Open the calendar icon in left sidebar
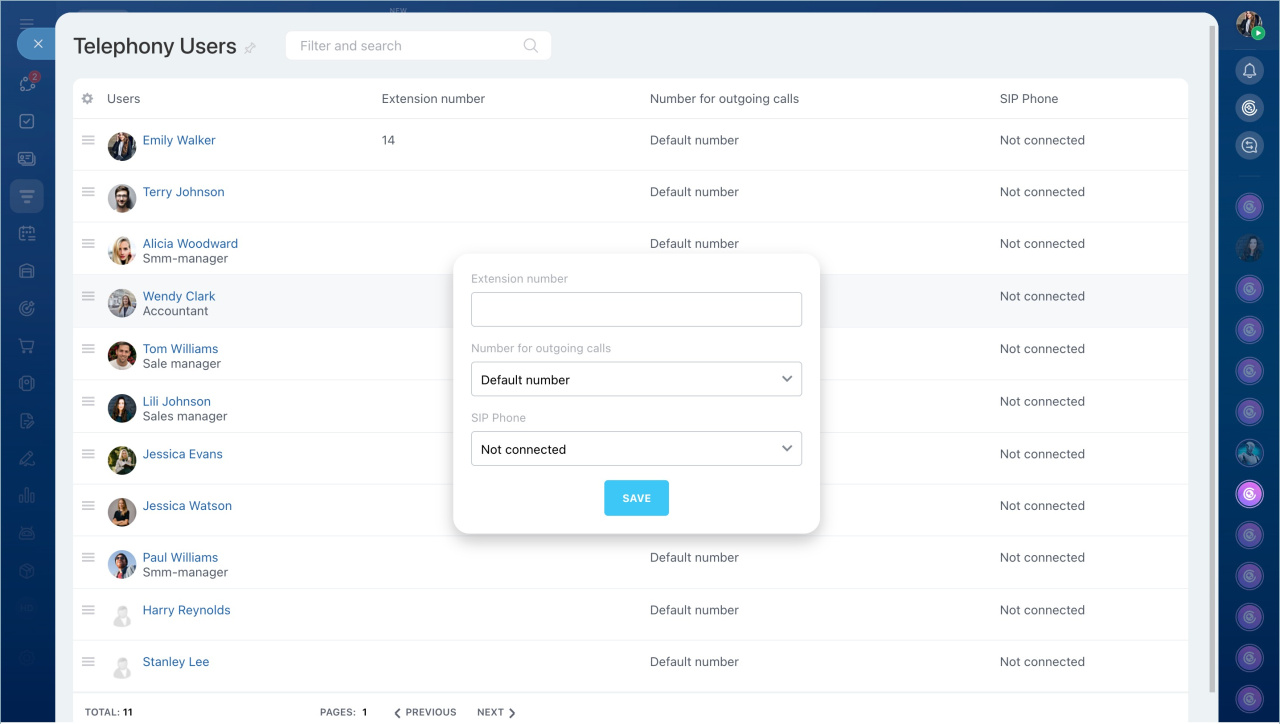1280x724 pixels. coord(27,233)
